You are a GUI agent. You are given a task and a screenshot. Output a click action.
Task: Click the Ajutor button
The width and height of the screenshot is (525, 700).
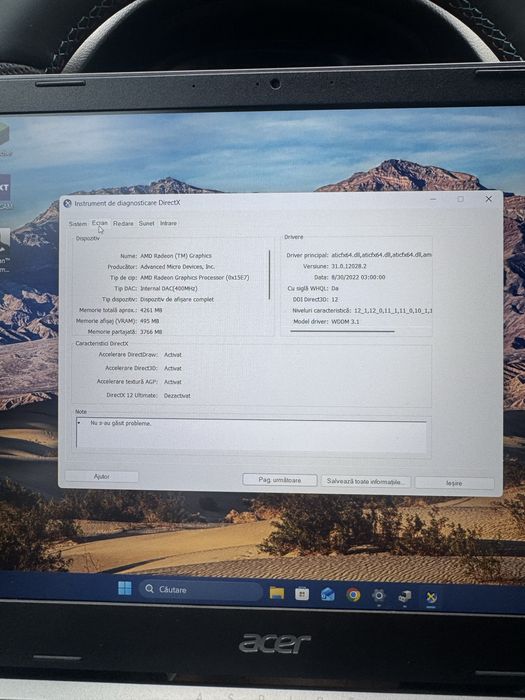[x=102, y=476]
